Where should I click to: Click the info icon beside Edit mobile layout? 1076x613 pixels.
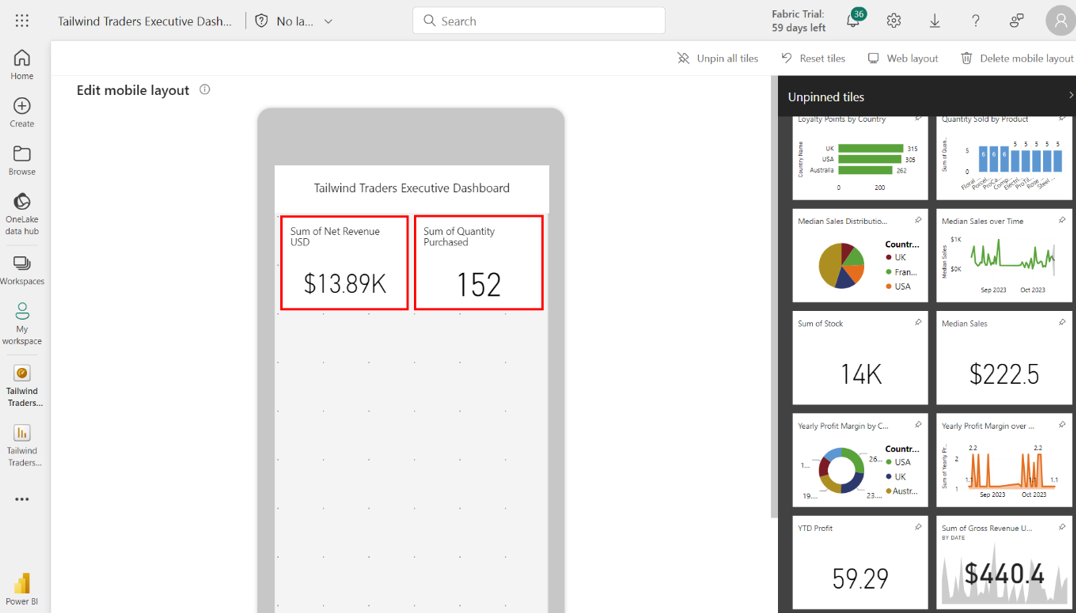coord(205,90)
